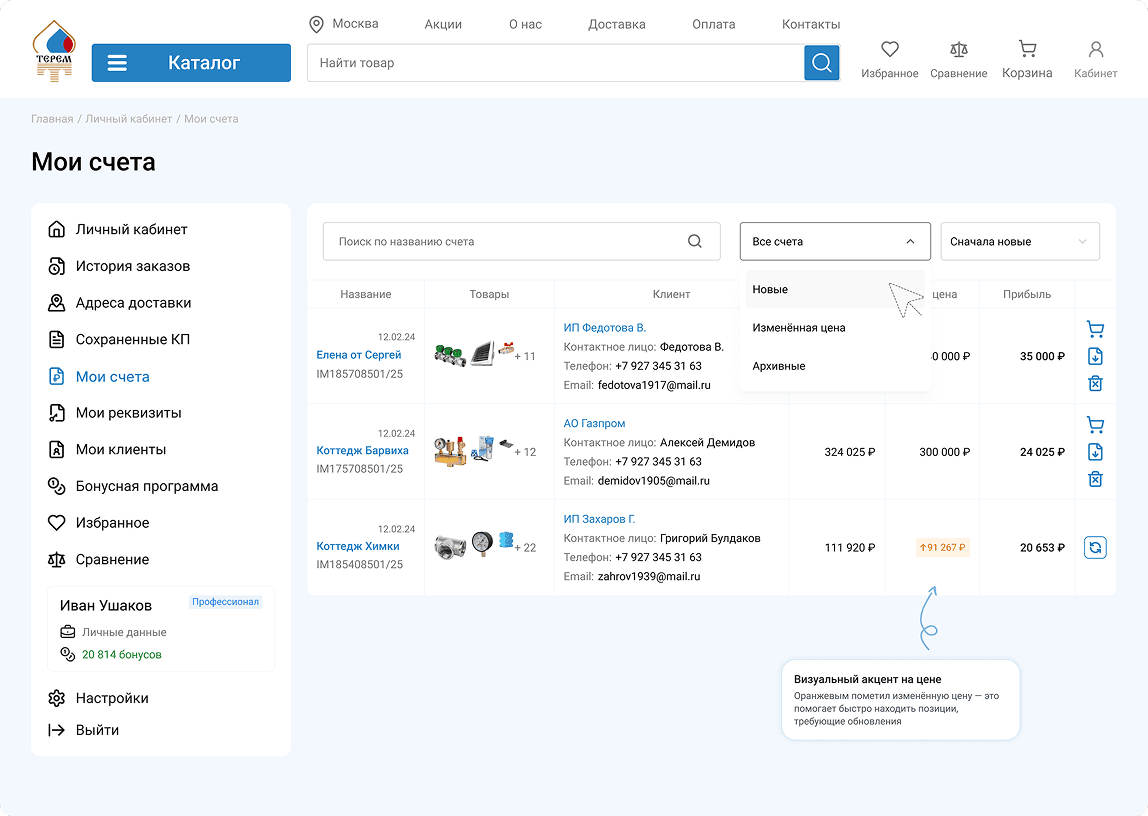
Task: Click the Профессионал badge
Action: pyautogui.click(x=226, y=602)
